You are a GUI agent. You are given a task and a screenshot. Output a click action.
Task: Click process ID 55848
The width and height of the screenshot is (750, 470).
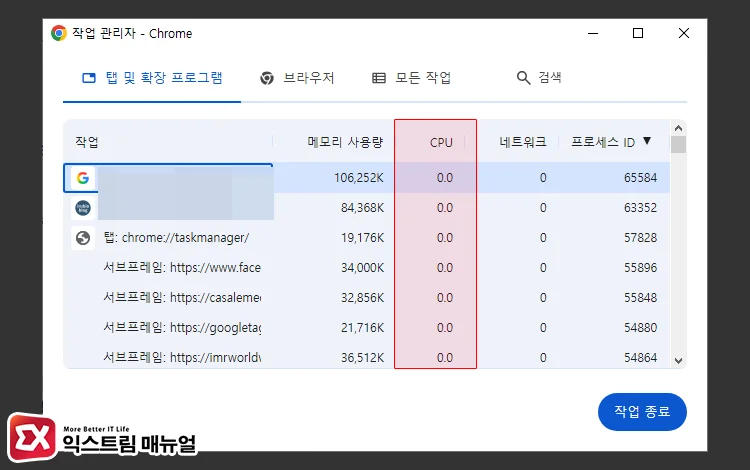(640, 297)
